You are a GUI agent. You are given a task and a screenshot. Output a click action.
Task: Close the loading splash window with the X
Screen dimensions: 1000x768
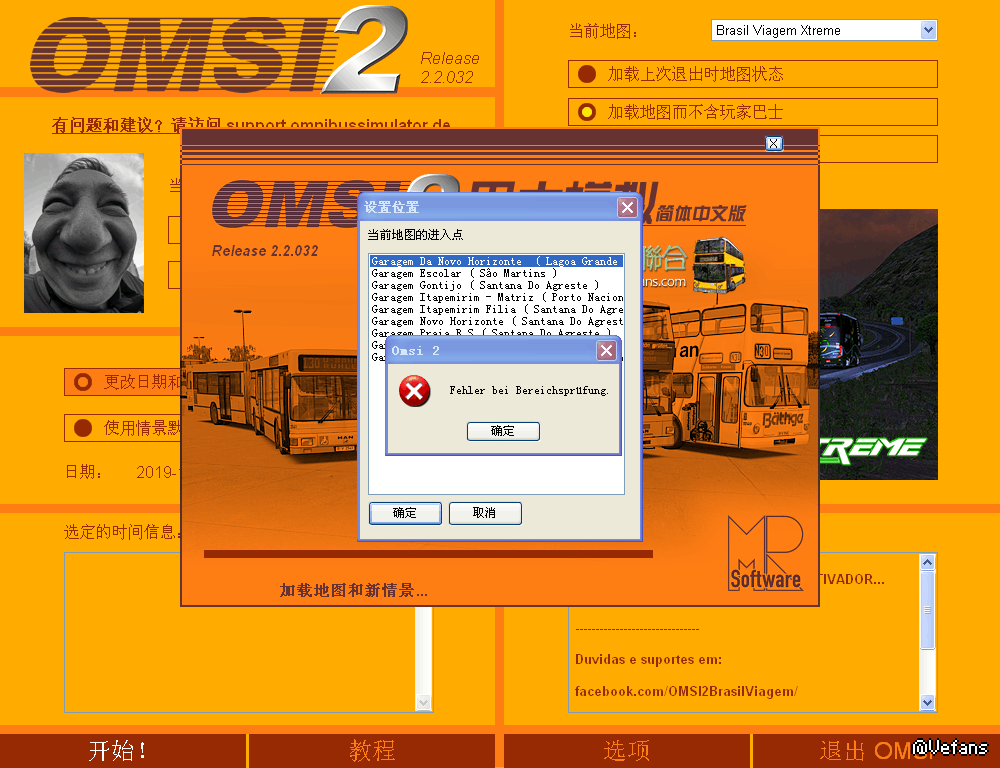click(774, 144)
